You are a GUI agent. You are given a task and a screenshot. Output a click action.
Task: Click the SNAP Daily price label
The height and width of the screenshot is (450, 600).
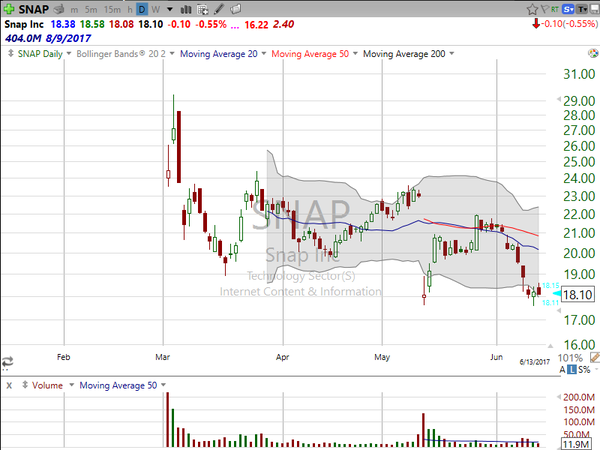click(40, 54)
